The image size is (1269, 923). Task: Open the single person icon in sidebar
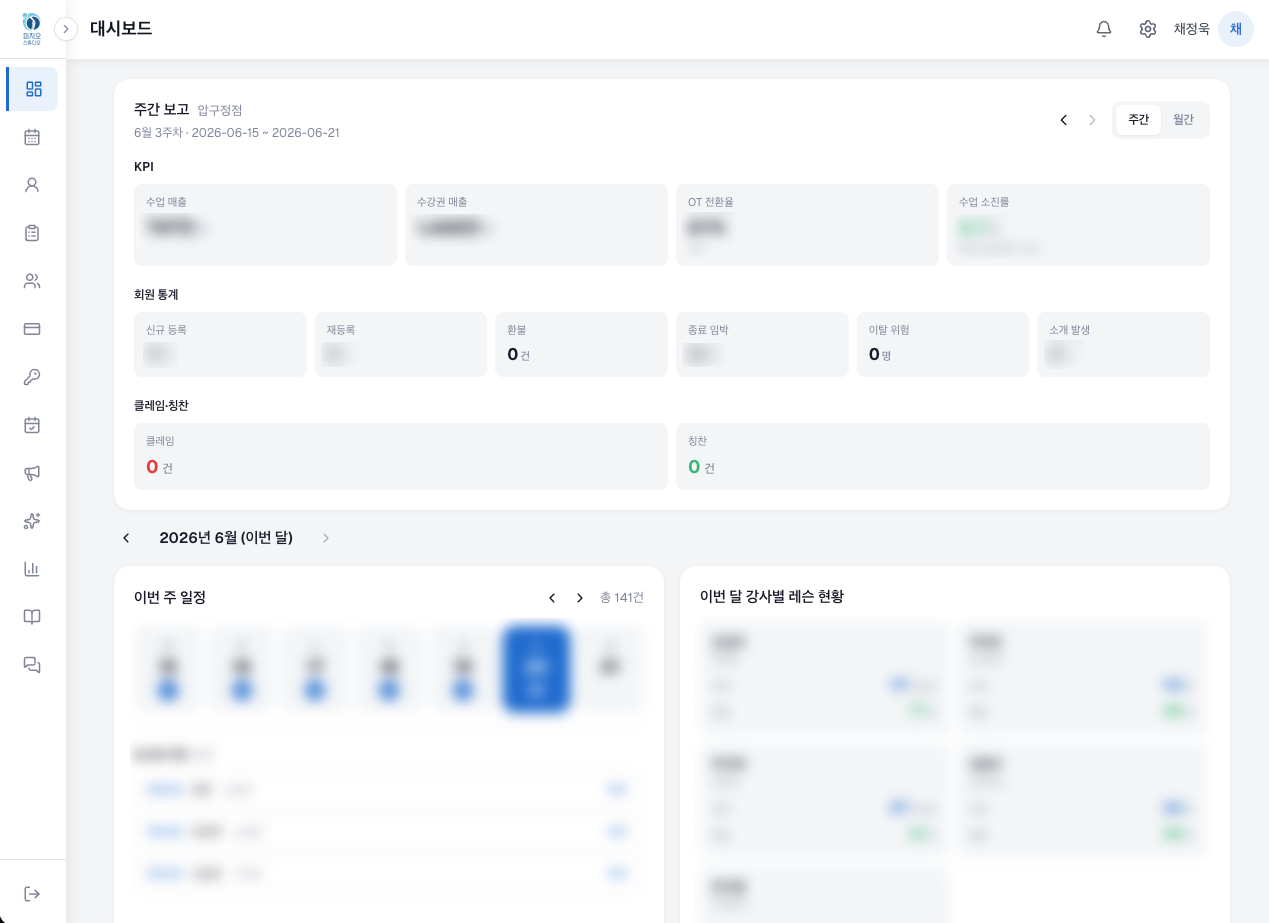tap(32, 185)
